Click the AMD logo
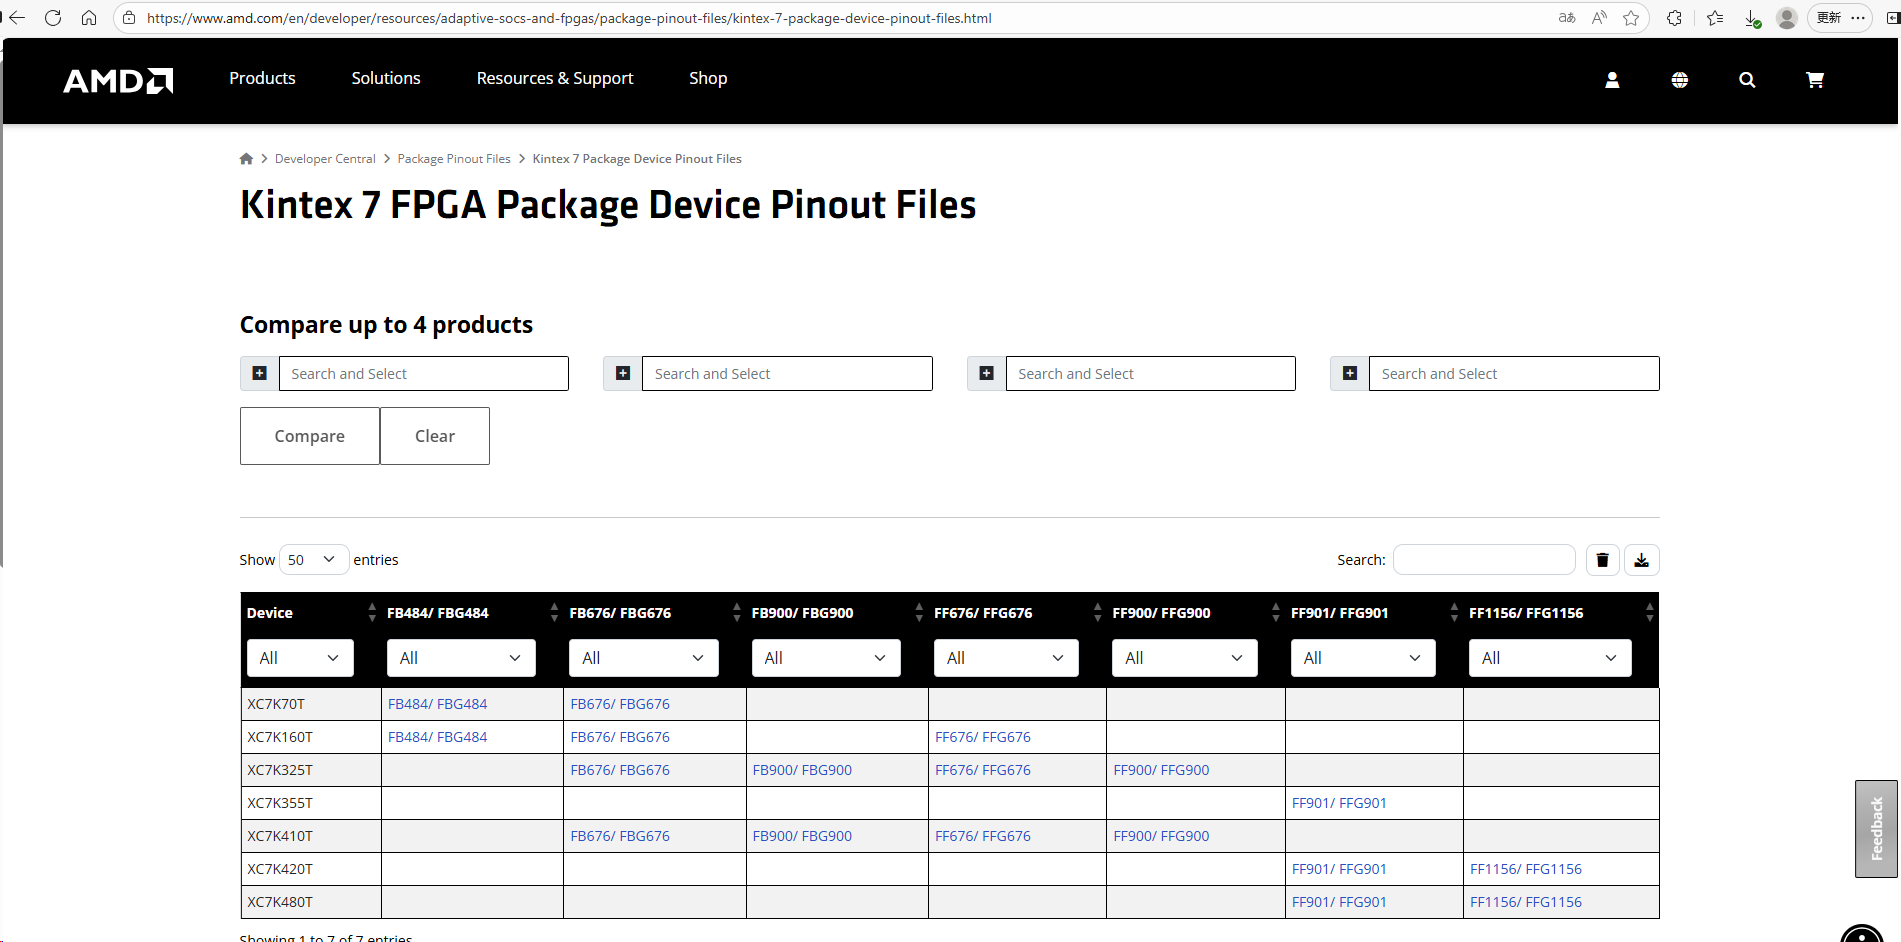This screenshot has width=1901, height=942. (x=118, y=80)
